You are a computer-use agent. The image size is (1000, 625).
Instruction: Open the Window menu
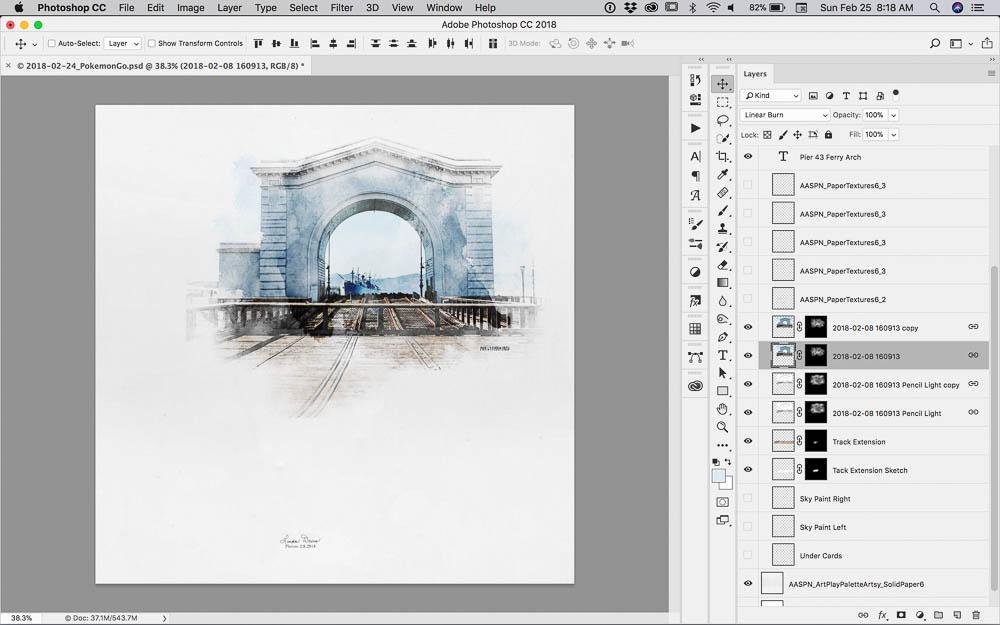(444, 8)
